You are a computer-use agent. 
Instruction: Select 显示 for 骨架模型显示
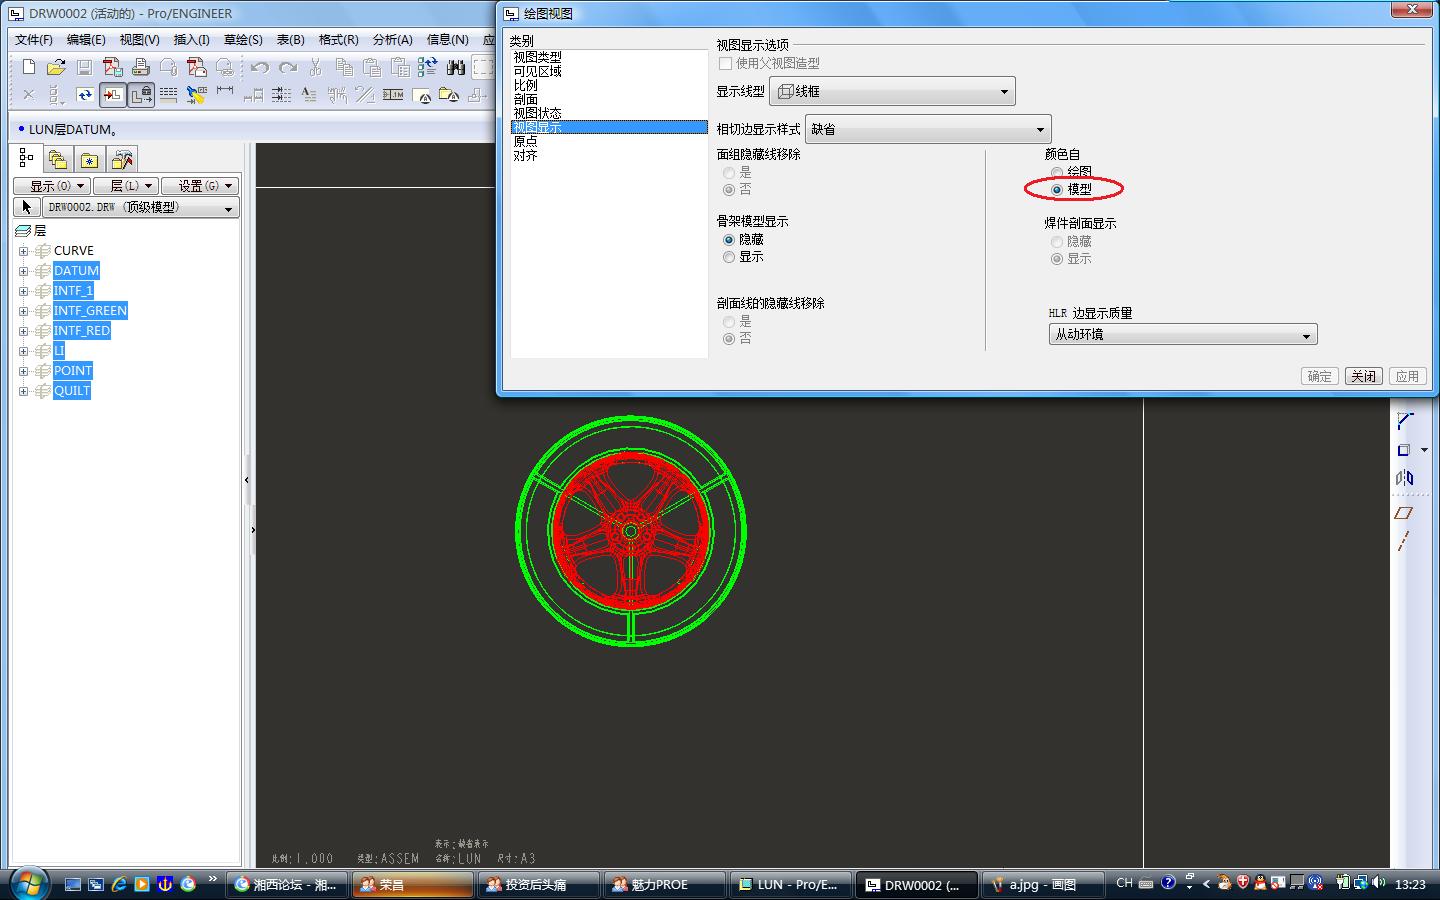[x=729, y=257]
